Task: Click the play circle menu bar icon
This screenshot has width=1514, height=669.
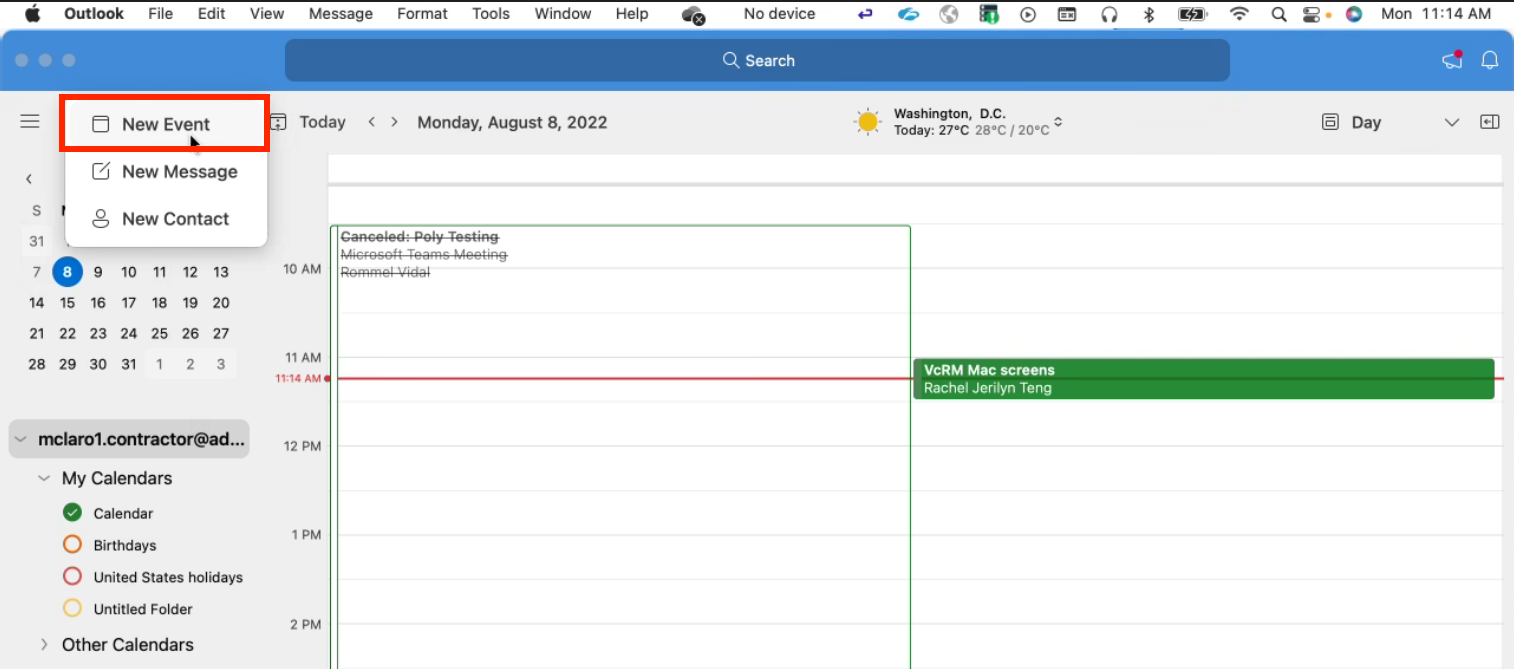Action: pyautogui.click(x=1028, y=14)
